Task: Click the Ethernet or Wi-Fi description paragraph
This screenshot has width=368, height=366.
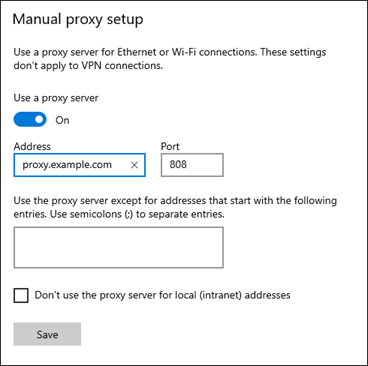Action: coord(170,59)
